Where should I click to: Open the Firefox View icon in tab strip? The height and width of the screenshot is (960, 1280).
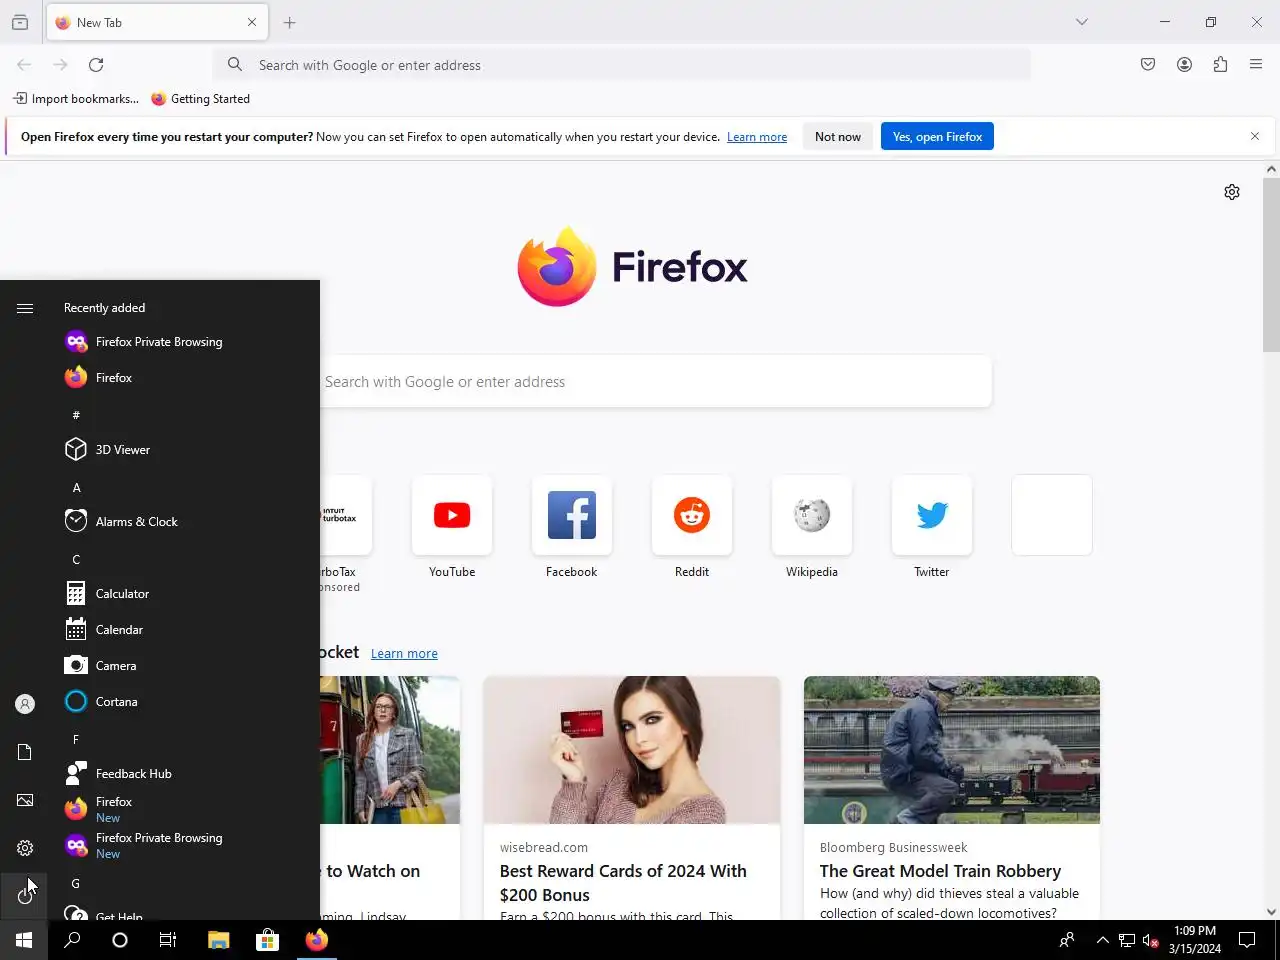pos(20,22)
